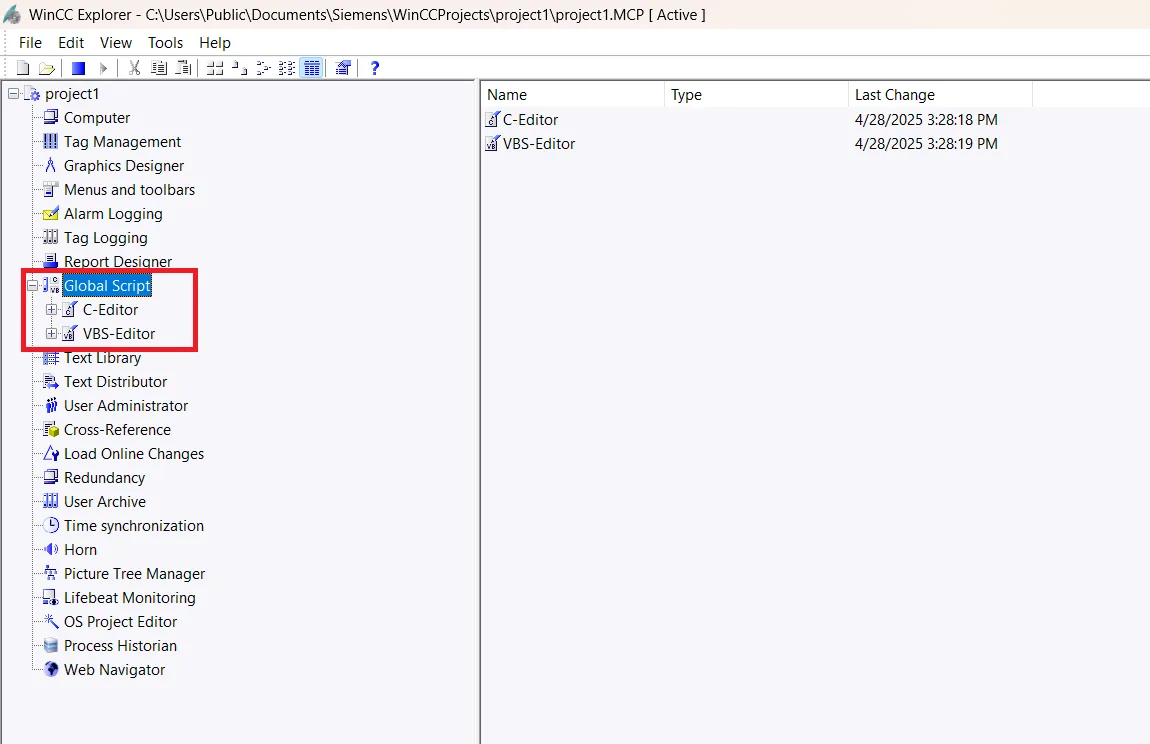Select Text Distributor in the tree
The height and width of the screenshot is (744, 1150).
115,382
